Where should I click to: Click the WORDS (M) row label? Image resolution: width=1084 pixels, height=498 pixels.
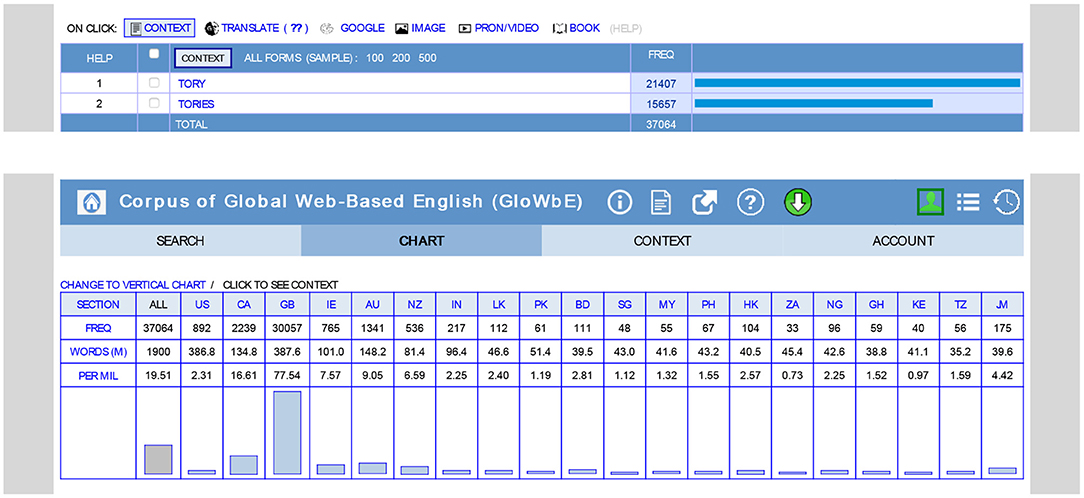pos(98,351)
